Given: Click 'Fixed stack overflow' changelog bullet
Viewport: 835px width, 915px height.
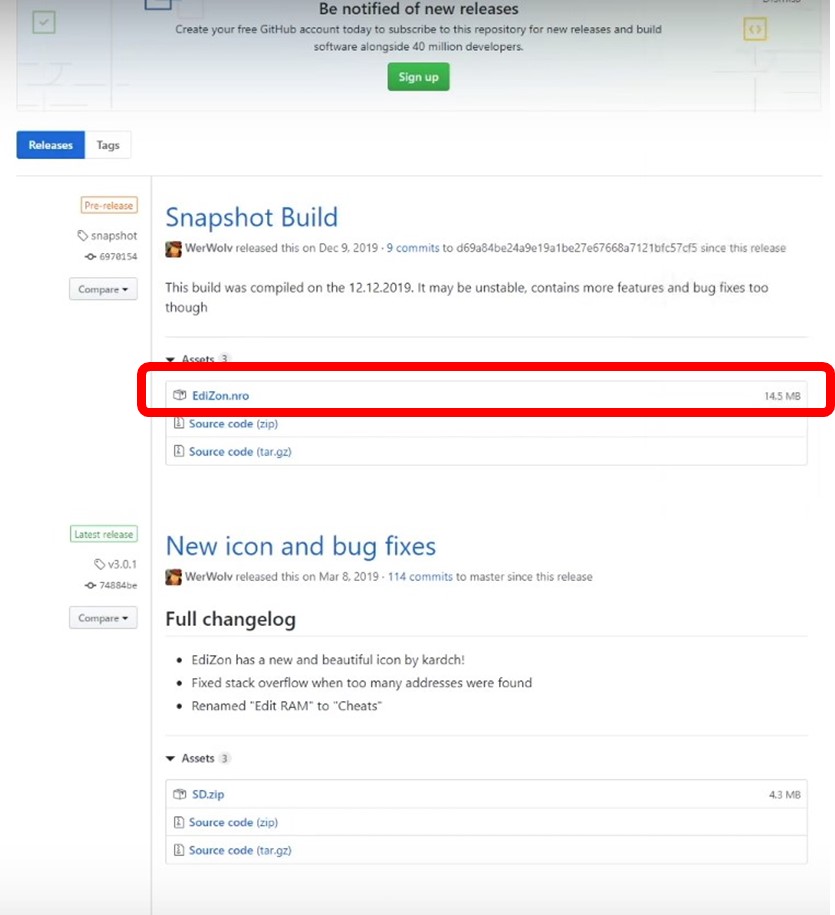Looking at the screenshot, I should click(x=362, y=683).
